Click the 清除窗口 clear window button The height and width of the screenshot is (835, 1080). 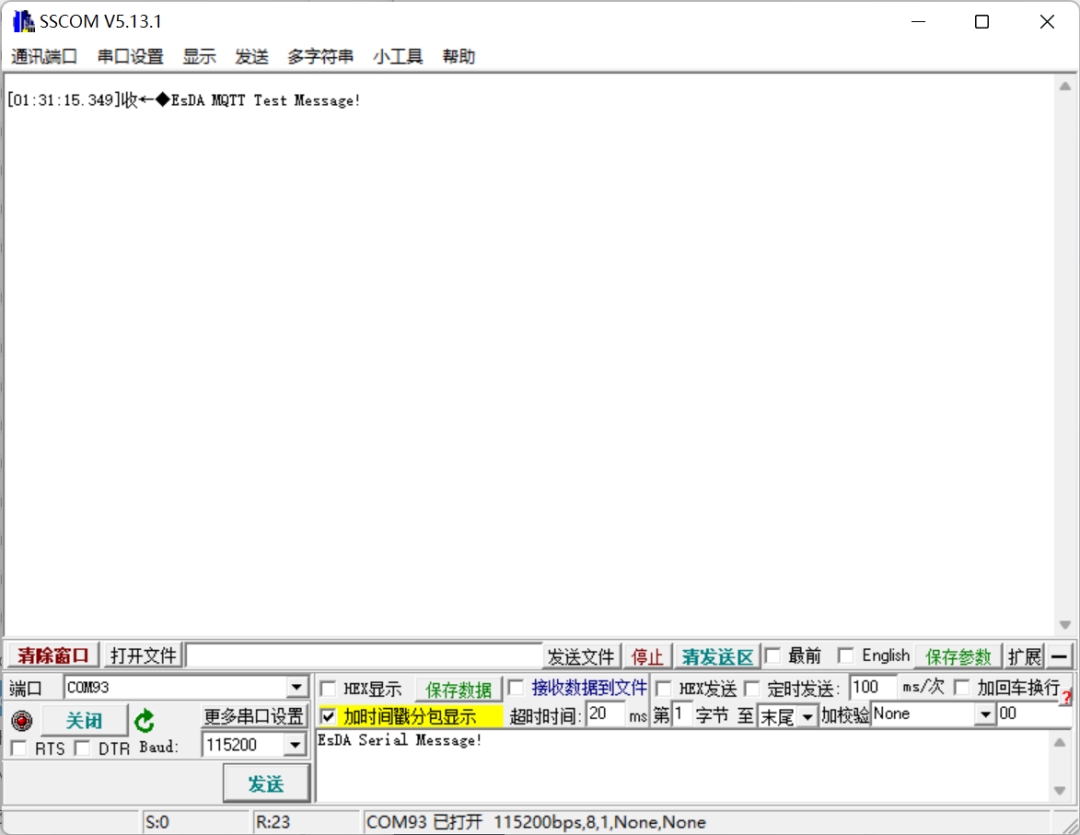coord(51,655)
